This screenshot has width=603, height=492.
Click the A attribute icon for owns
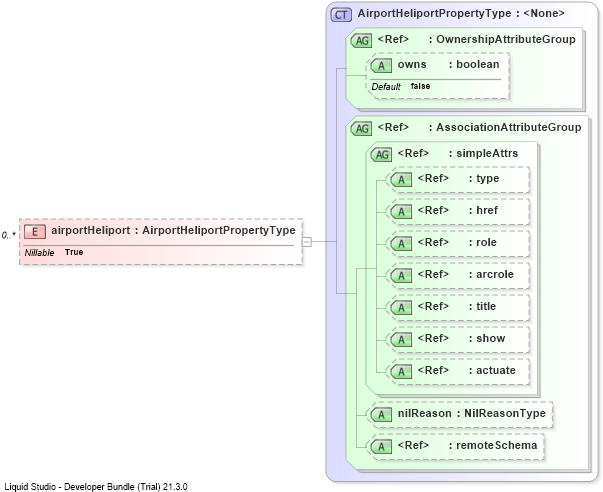(x=381, y=65)
